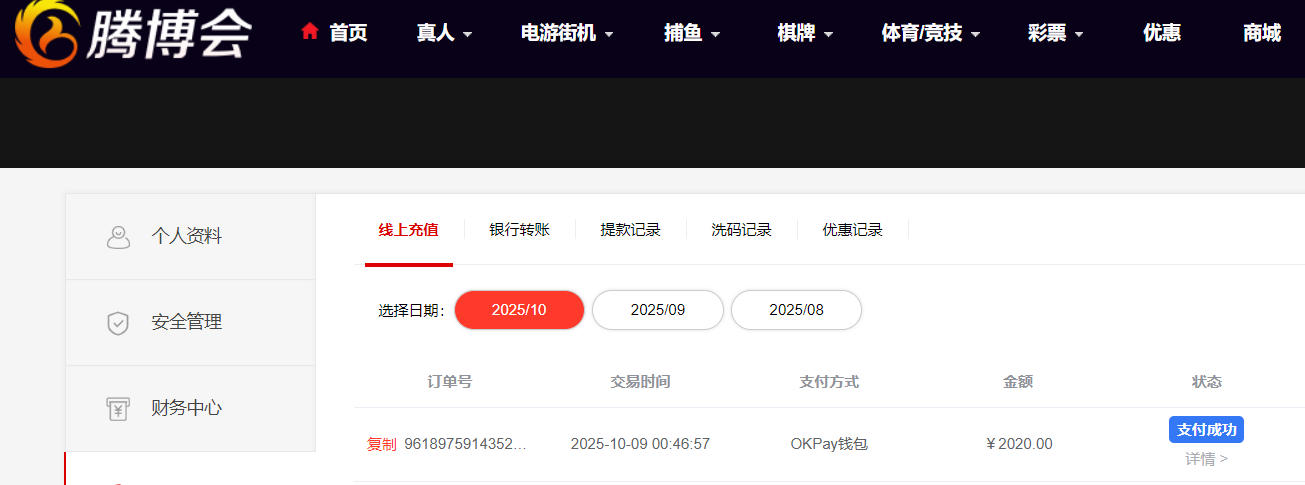Click 复制 to copy the order number

pos(381,444)
